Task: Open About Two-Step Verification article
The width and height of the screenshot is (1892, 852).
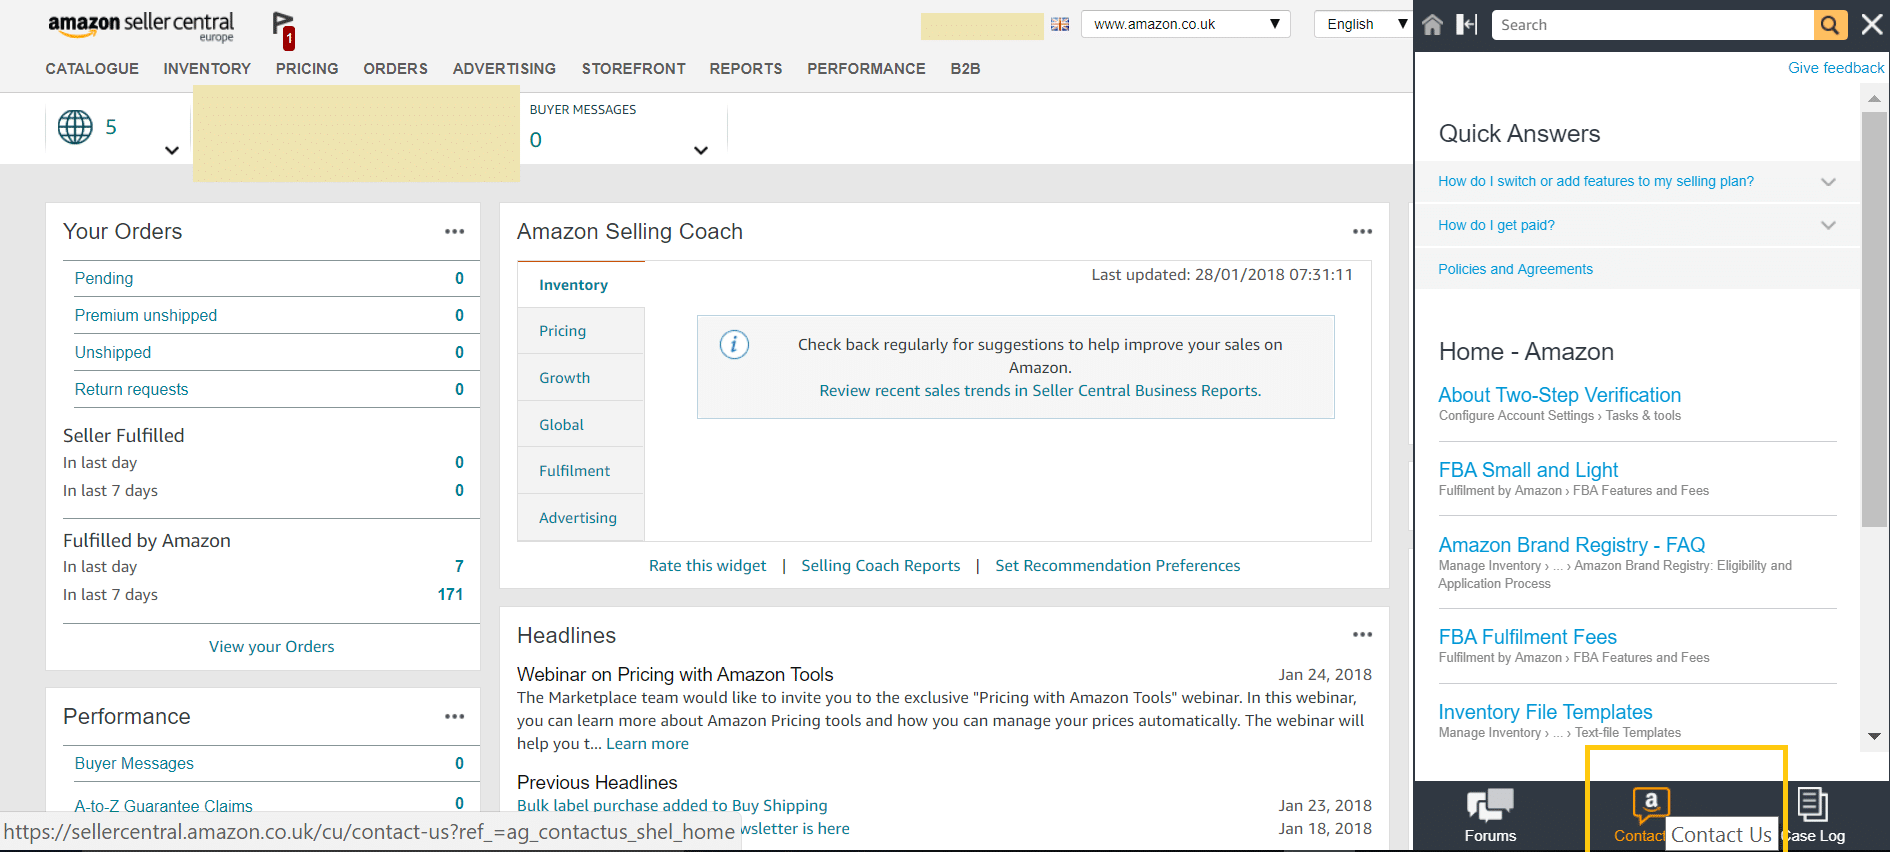Action: (x=1559, y=395)
